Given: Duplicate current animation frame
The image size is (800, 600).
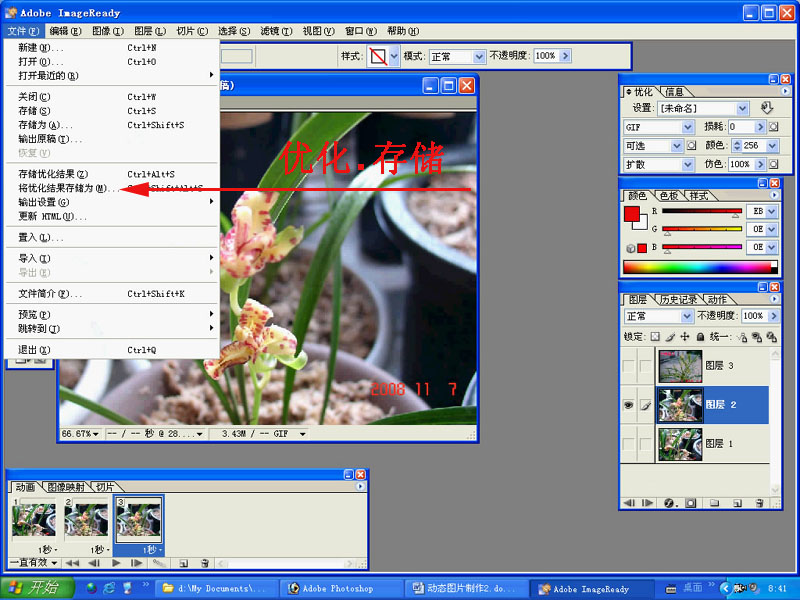Looking at the screenshot, I should coord(183,563).
